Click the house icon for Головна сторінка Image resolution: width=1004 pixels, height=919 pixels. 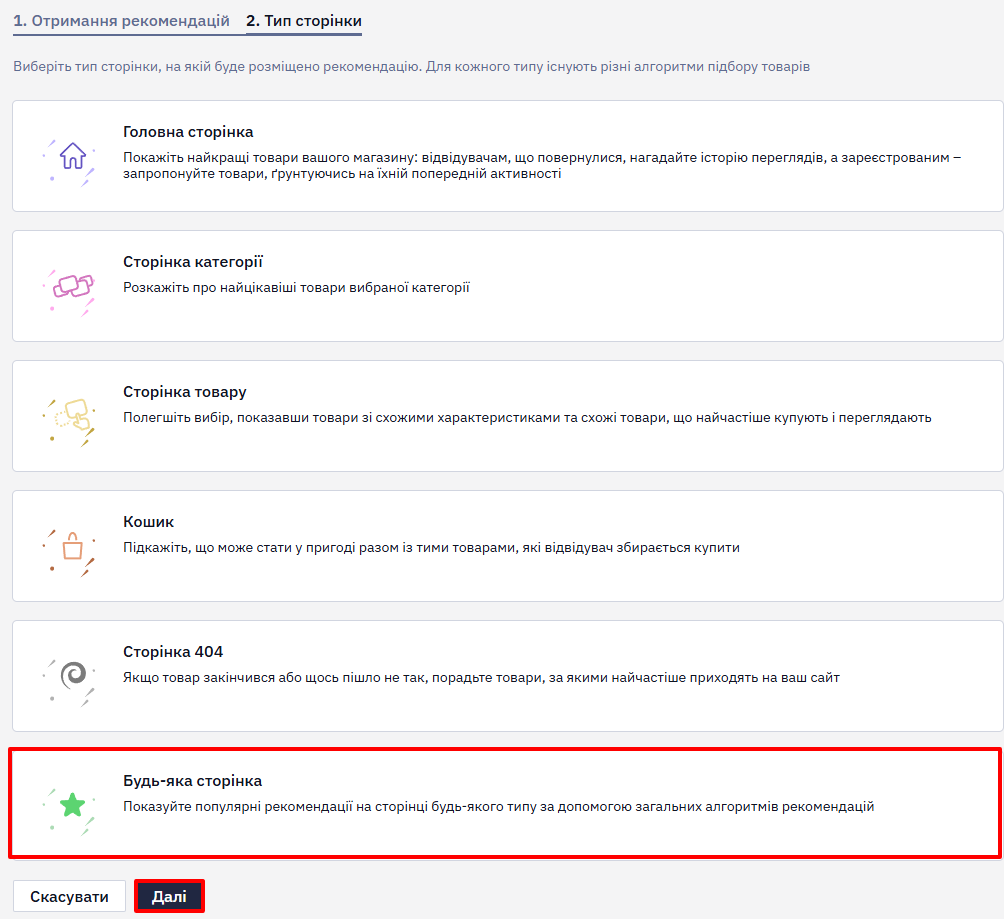pyautogui.click(x=72, y=156)
